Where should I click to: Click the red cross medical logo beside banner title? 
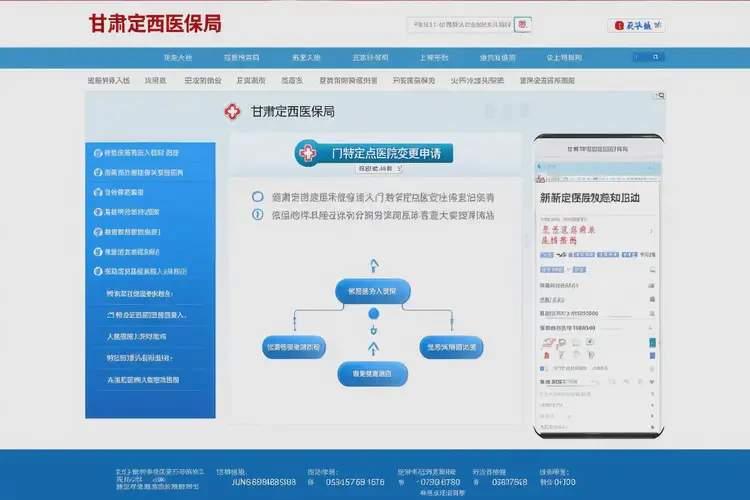(232, 113)
